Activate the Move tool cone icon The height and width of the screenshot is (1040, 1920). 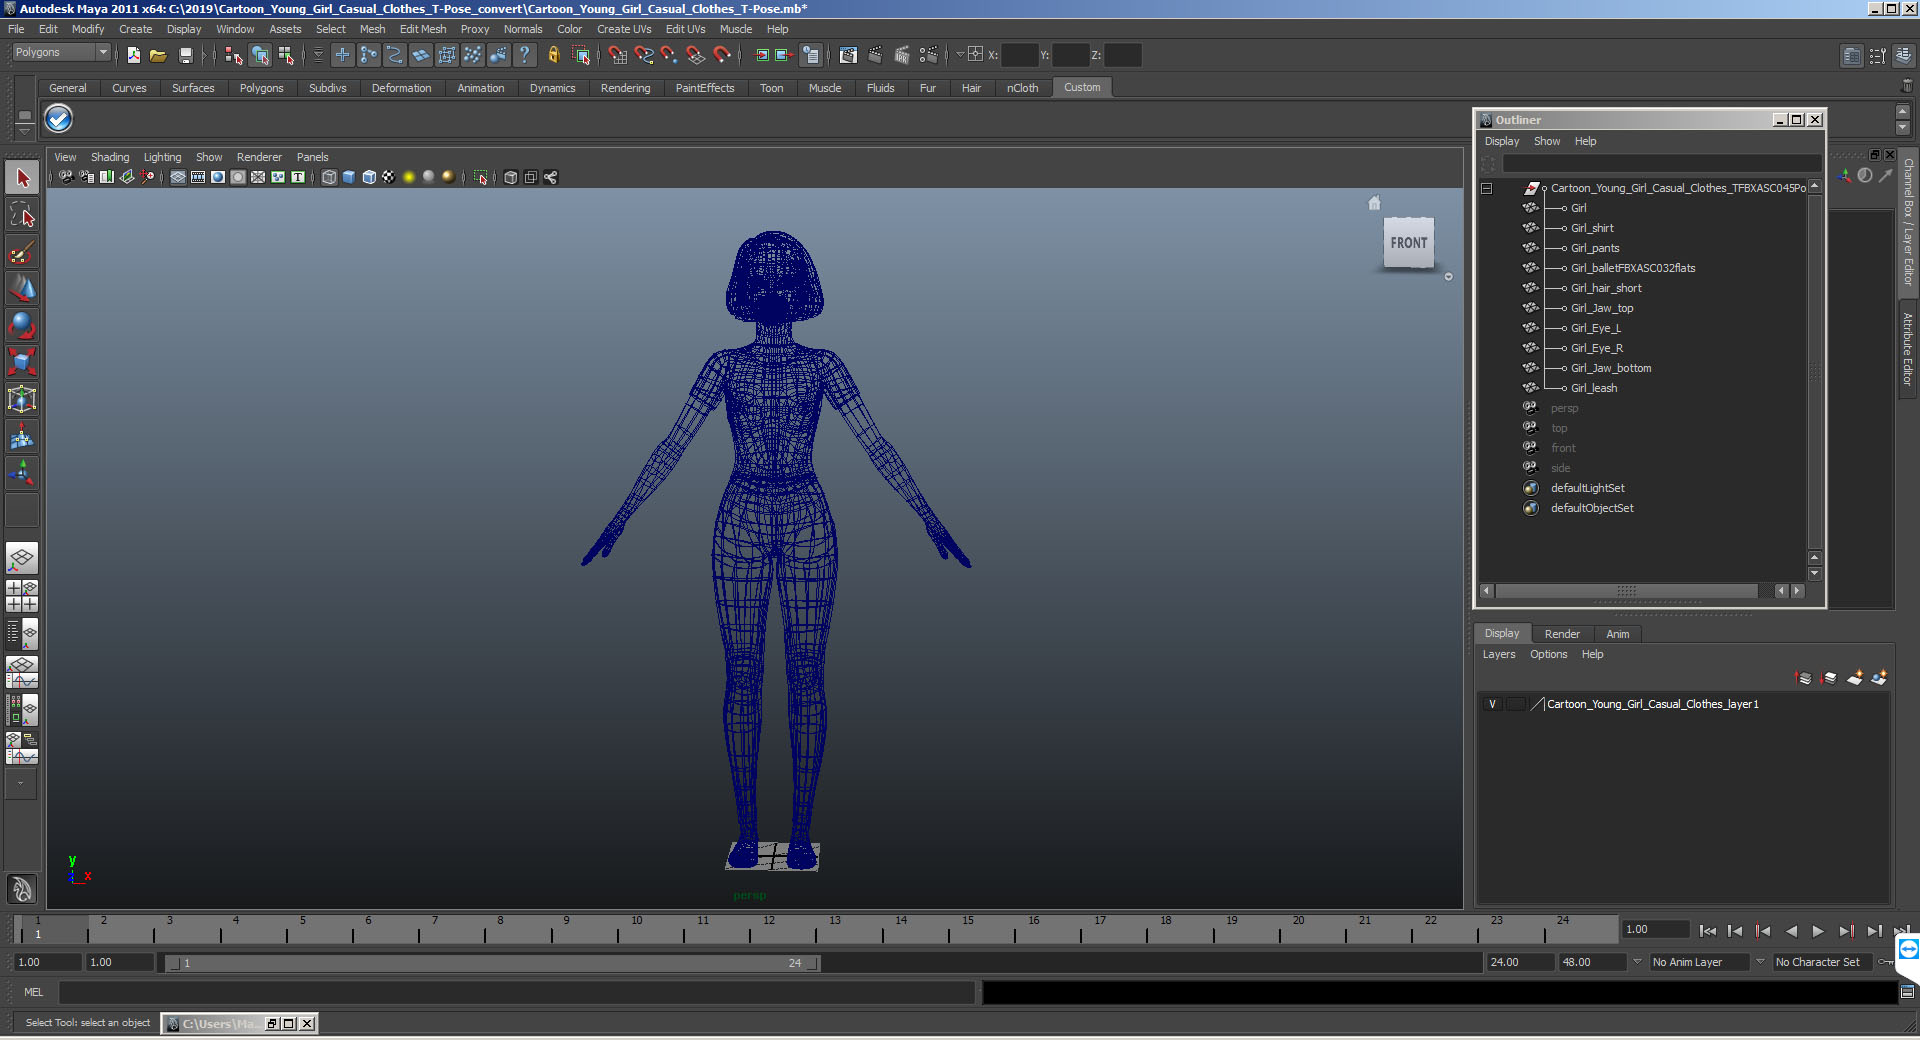22,288
